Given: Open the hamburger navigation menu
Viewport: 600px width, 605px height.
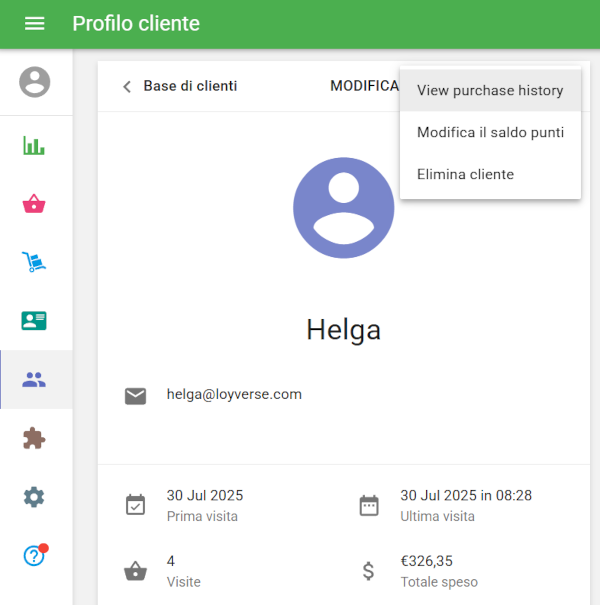Looking at the screenshot, I should [x=35, y=24].
